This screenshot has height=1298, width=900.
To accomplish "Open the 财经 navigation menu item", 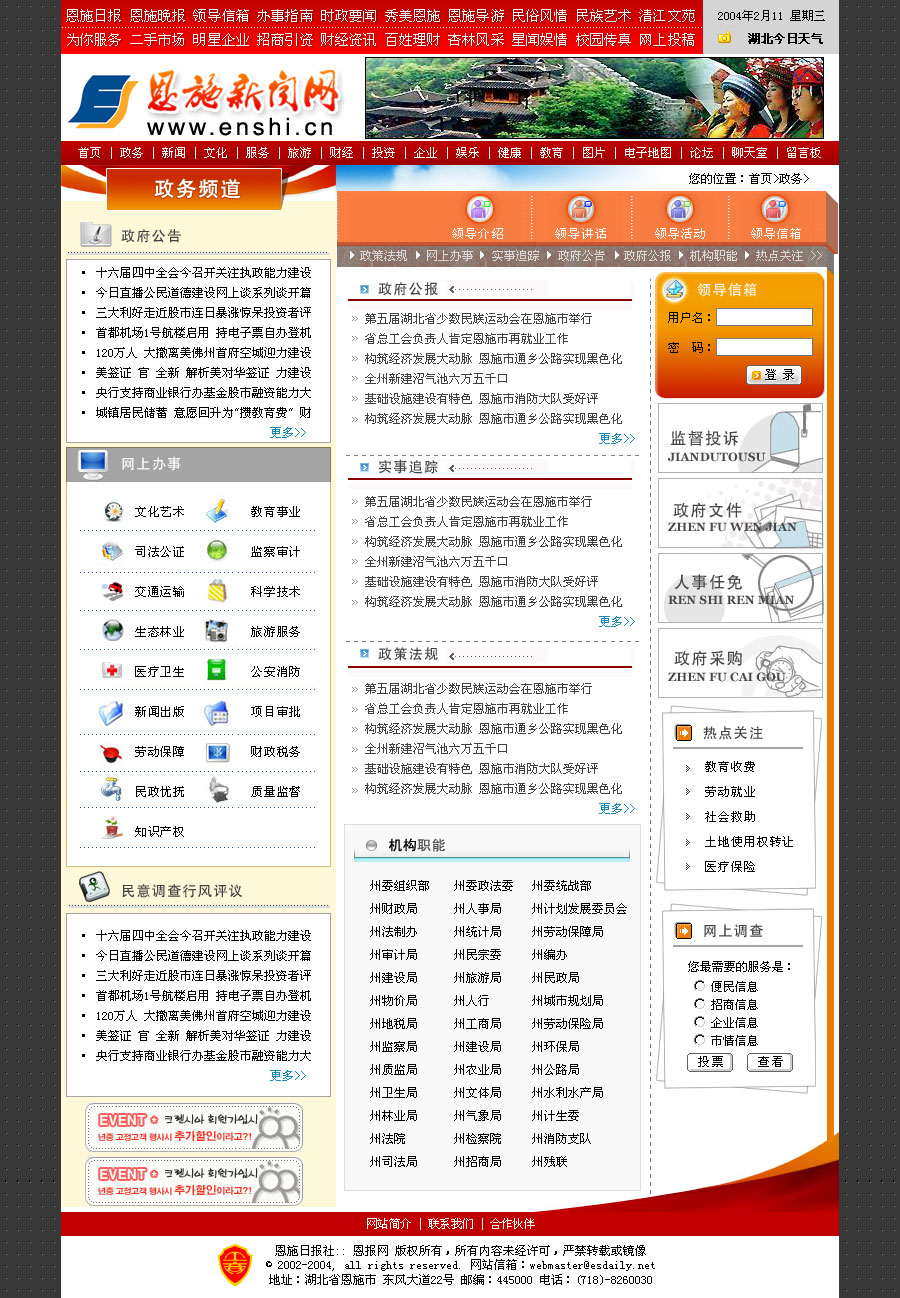I will [x=341, y=153].
